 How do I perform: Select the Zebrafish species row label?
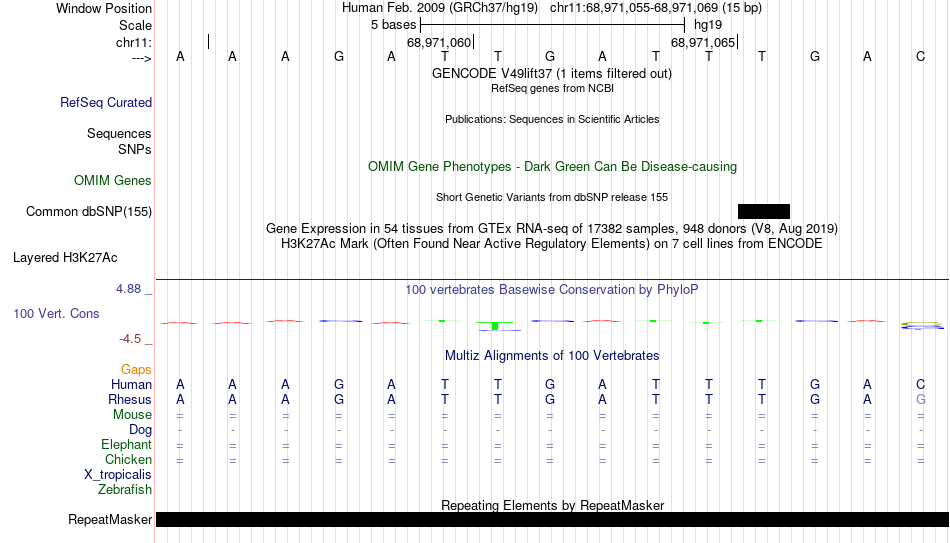click(x=125, y=489)
